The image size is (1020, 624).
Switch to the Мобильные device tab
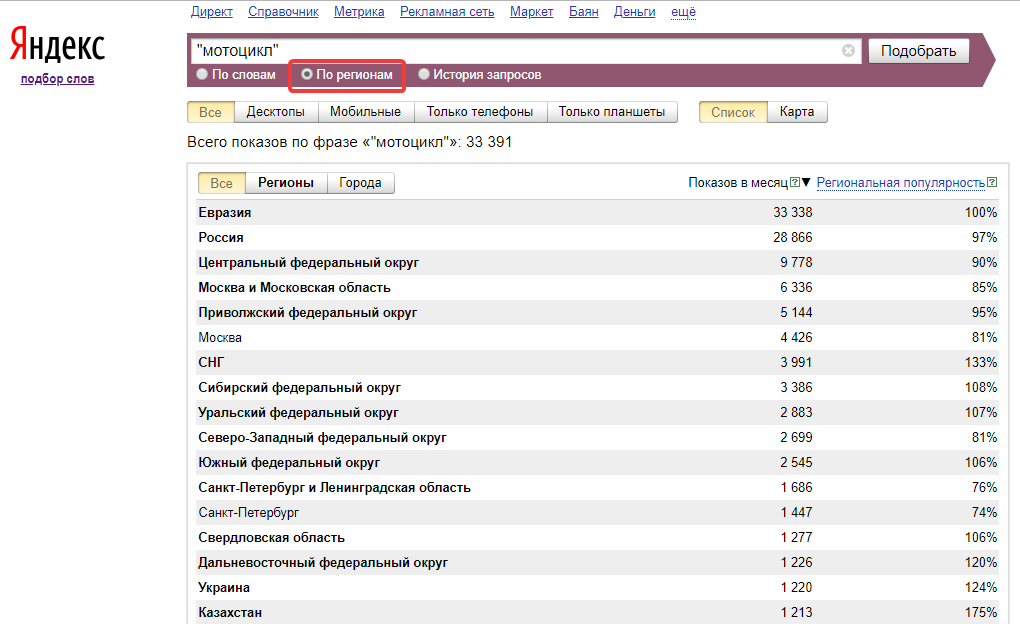point(366,112)
